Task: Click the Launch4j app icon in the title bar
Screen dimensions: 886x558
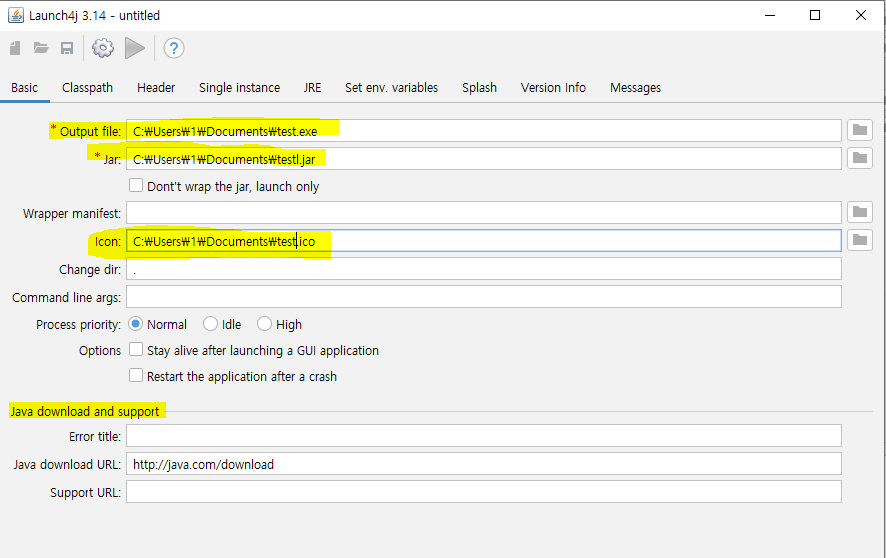Action: pos(15,15)
